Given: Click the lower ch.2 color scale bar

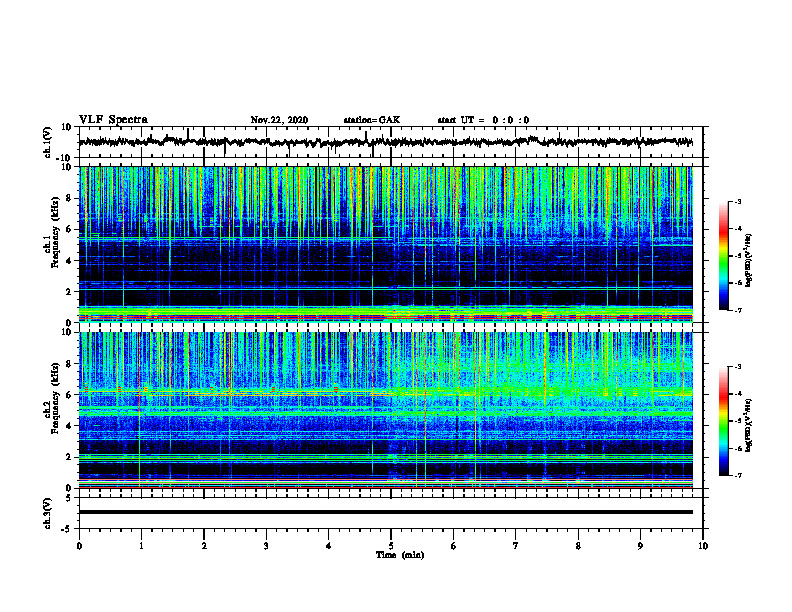Looking at the screenshot, I should (x=724, y=421).
